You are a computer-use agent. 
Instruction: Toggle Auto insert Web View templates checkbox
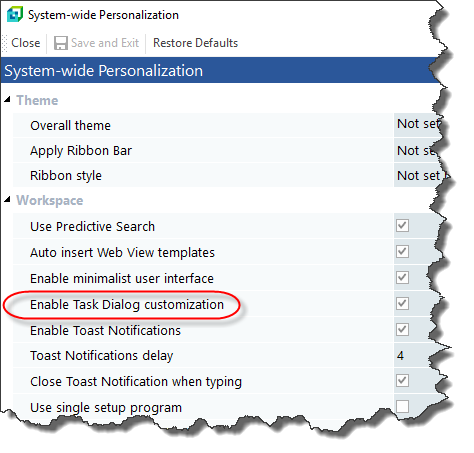pyautogui.click(x=403, y=252)
